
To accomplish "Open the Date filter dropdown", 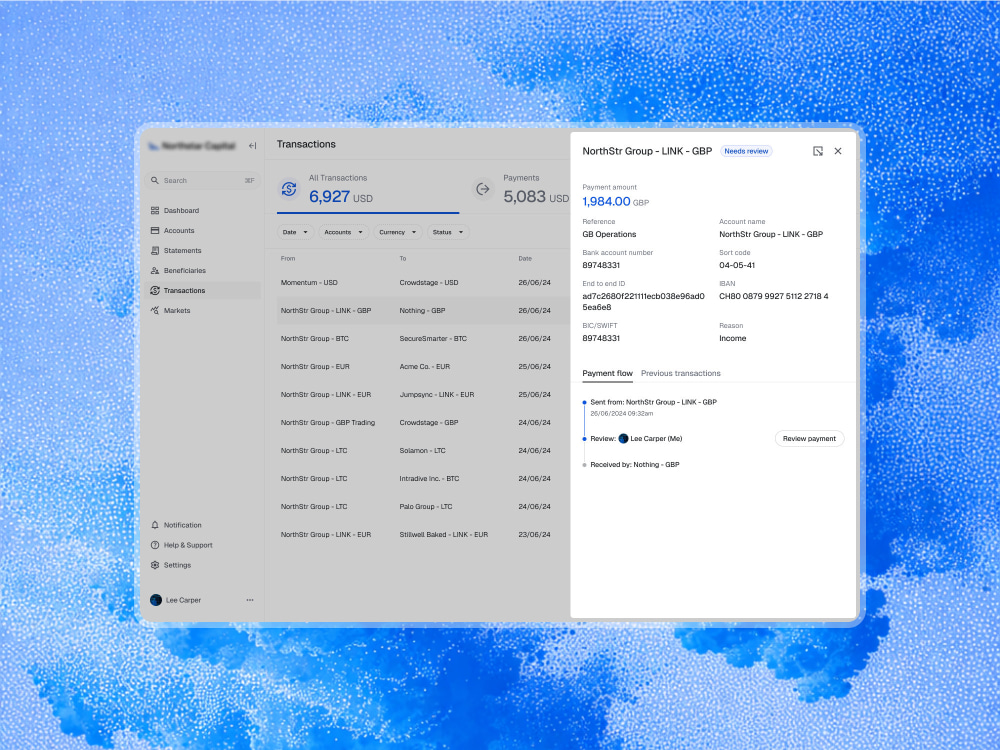I will tap(295, 232).
